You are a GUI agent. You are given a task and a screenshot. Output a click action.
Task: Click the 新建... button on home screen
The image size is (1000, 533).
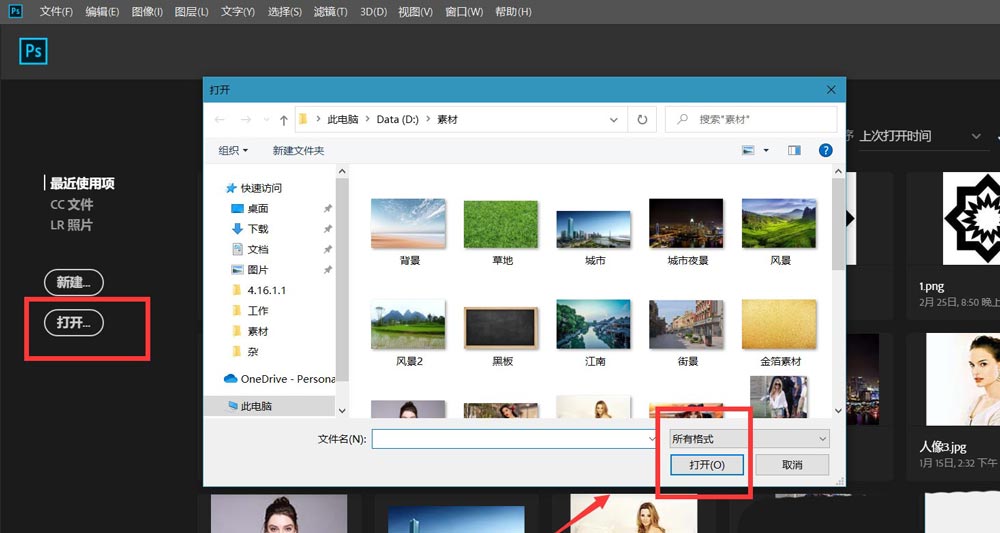tap(74, 282)
